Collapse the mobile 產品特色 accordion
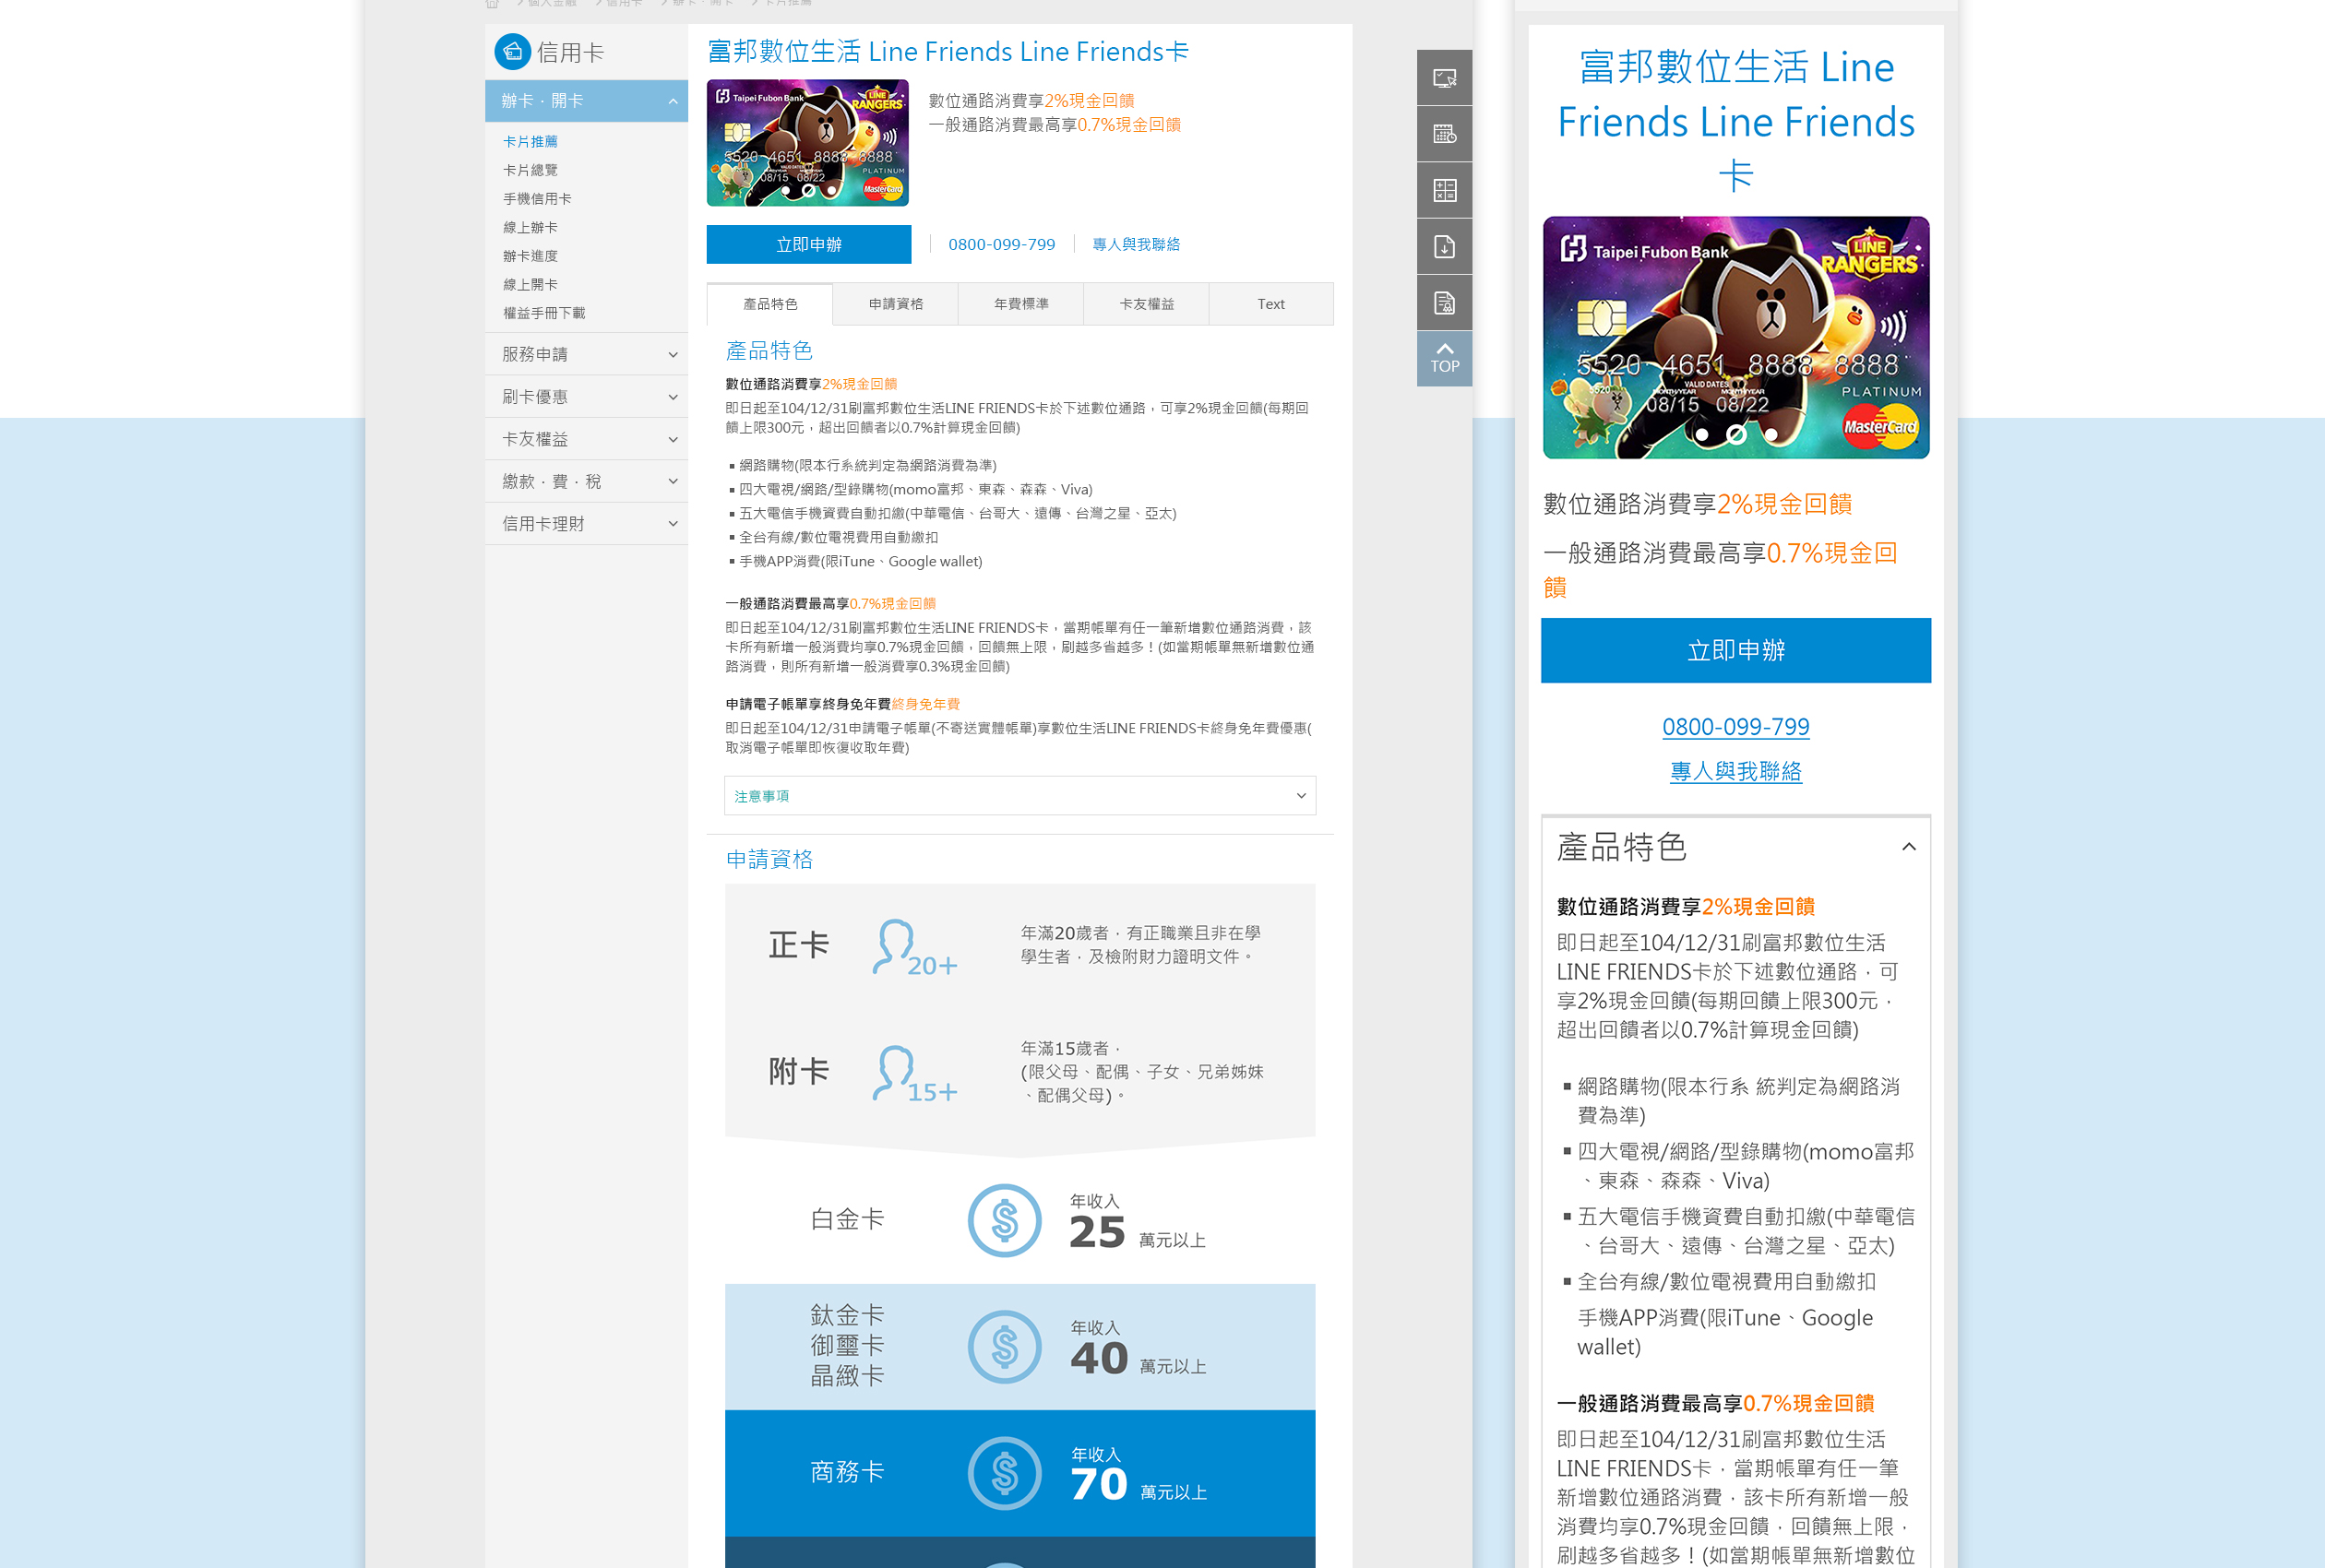Screen dimensions: 2325x1568 click(1735, 847)
